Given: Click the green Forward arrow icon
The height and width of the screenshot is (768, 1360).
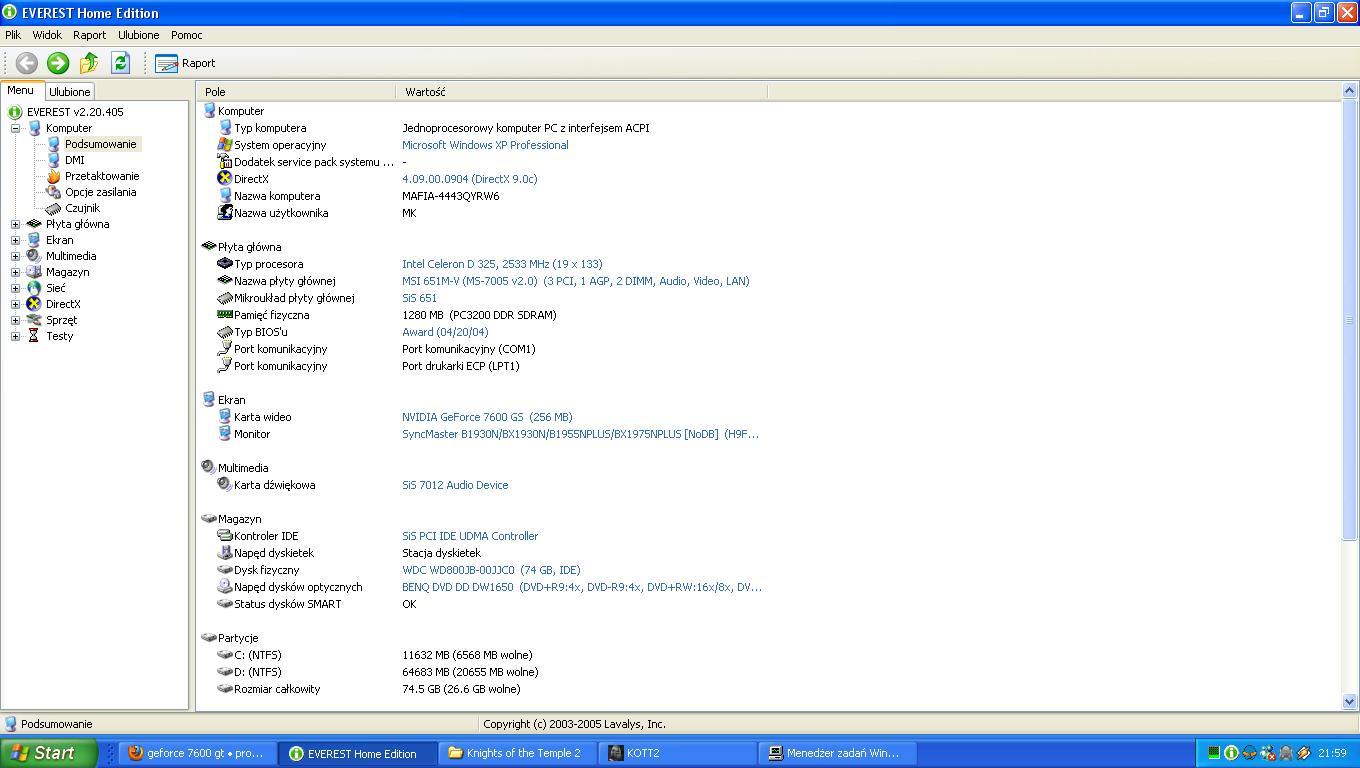Looking at the screenshot, I should coord(58,63).
